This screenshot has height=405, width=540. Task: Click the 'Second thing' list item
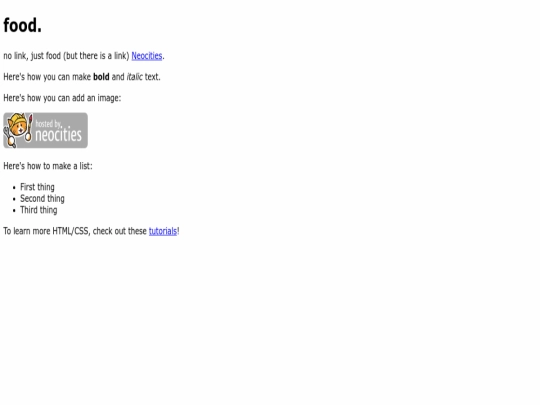(42, 199)
